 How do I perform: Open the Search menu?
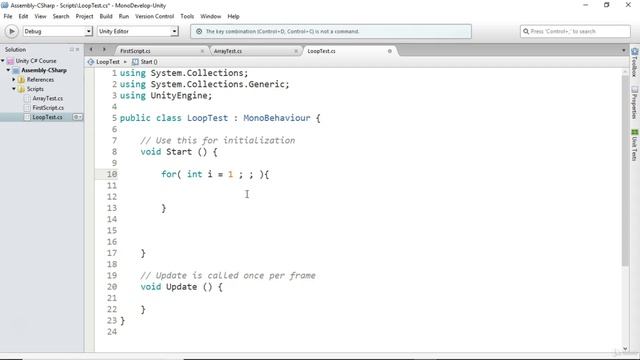click(x=61, y=16)
